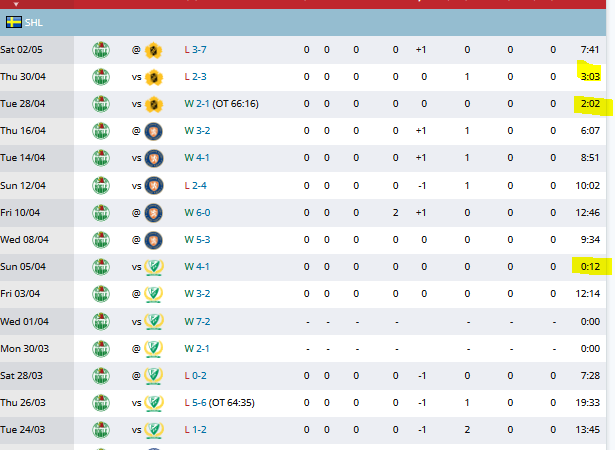Click team logo in Thu 30/04 row

tap(101, 77)
